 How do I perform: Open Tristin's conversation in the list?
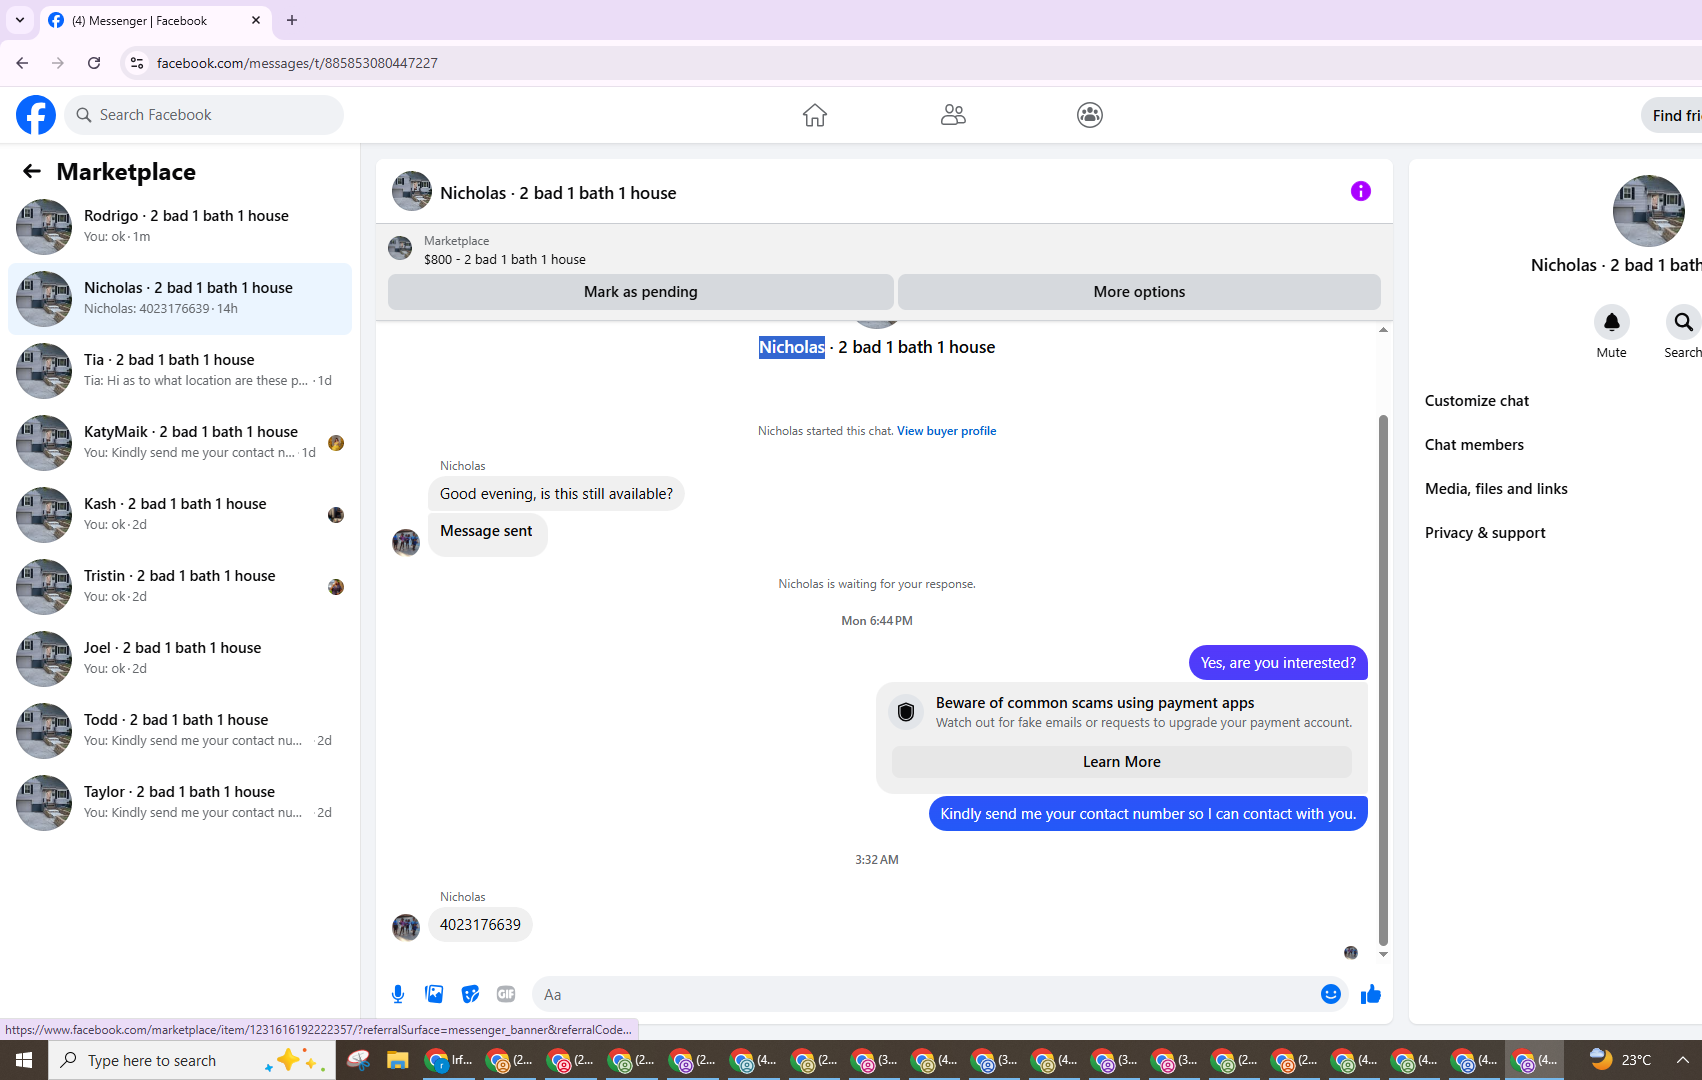[x=180, y=586]
